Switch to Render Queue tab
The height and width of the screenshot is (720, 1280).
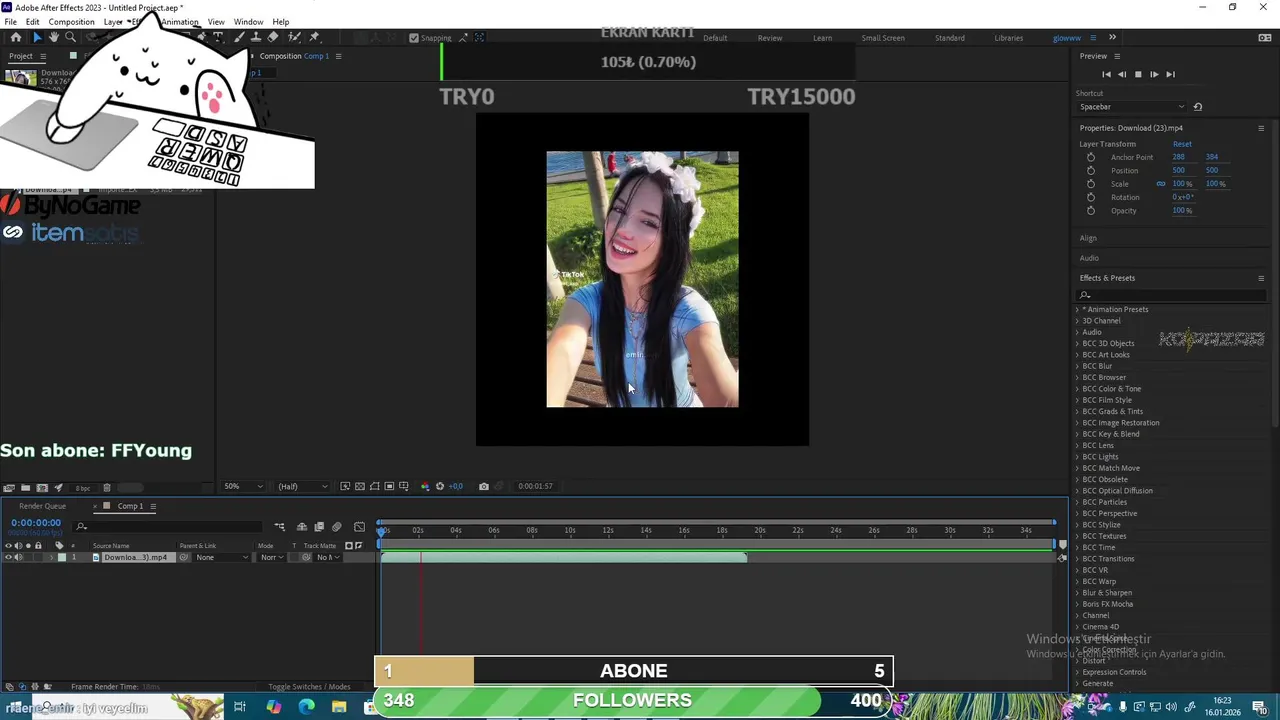click(42, 506)
